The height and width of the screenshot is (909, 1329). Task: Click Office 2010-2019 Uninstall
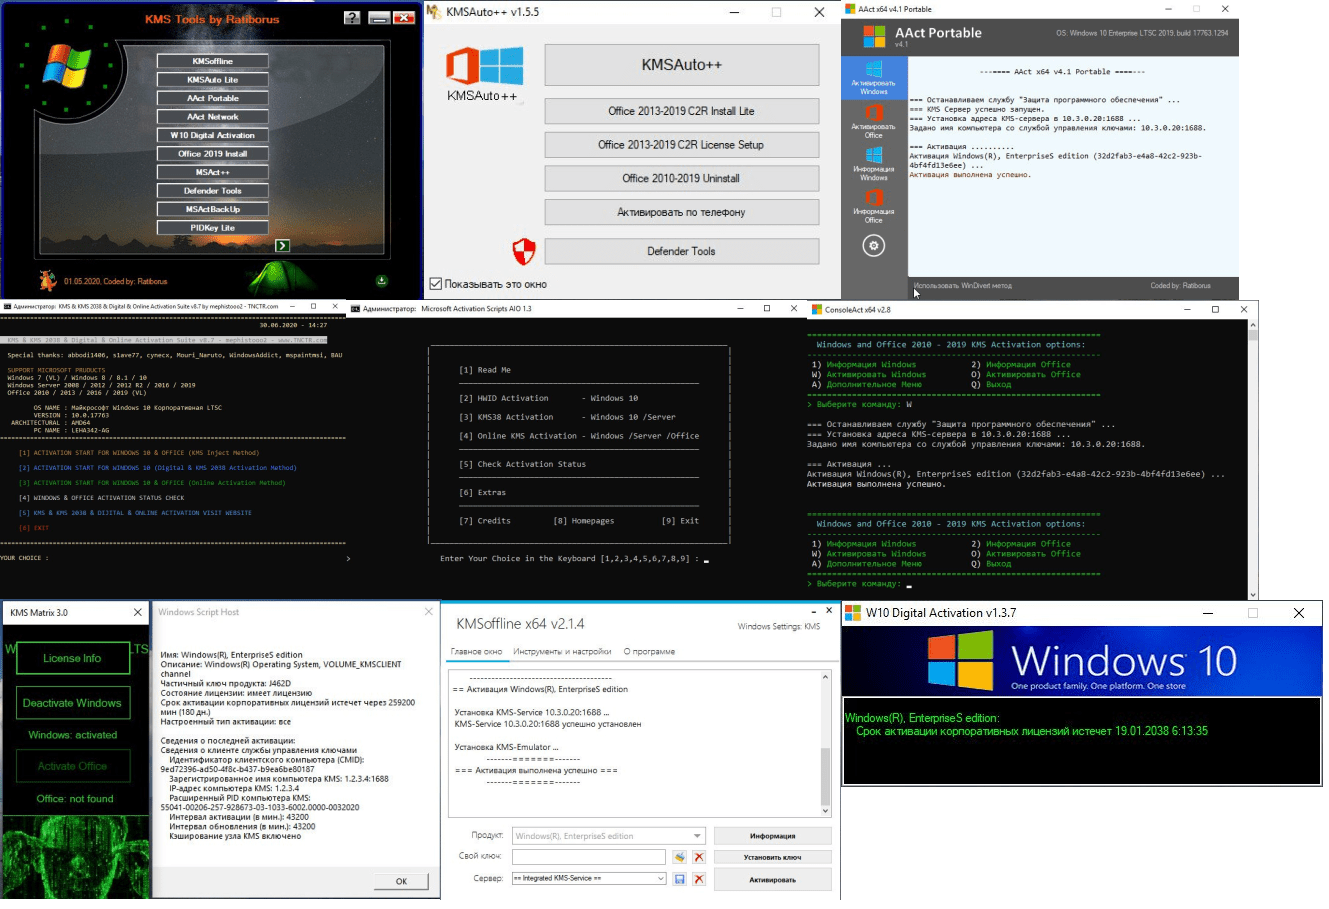click(681, 178)
